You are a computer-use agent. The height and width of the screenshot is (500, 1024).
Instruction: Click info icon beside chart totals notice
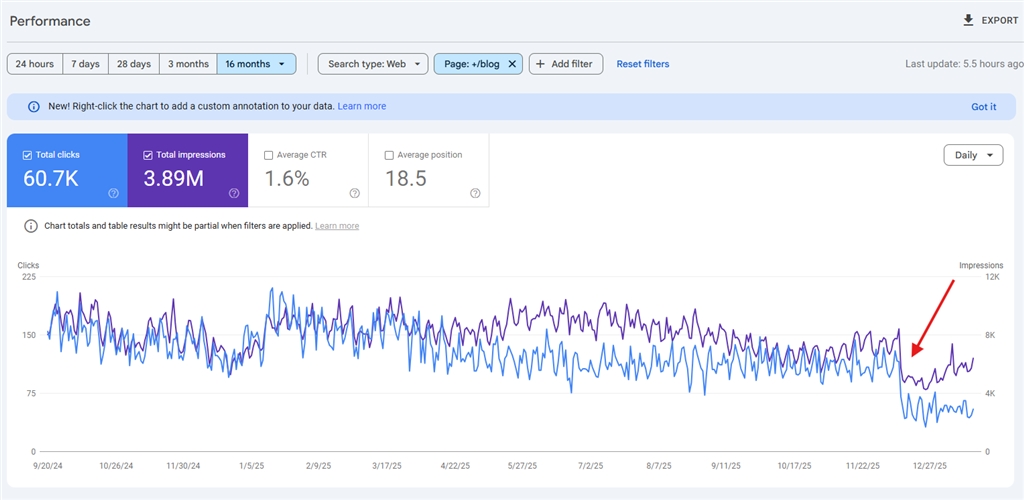[31, 226]
